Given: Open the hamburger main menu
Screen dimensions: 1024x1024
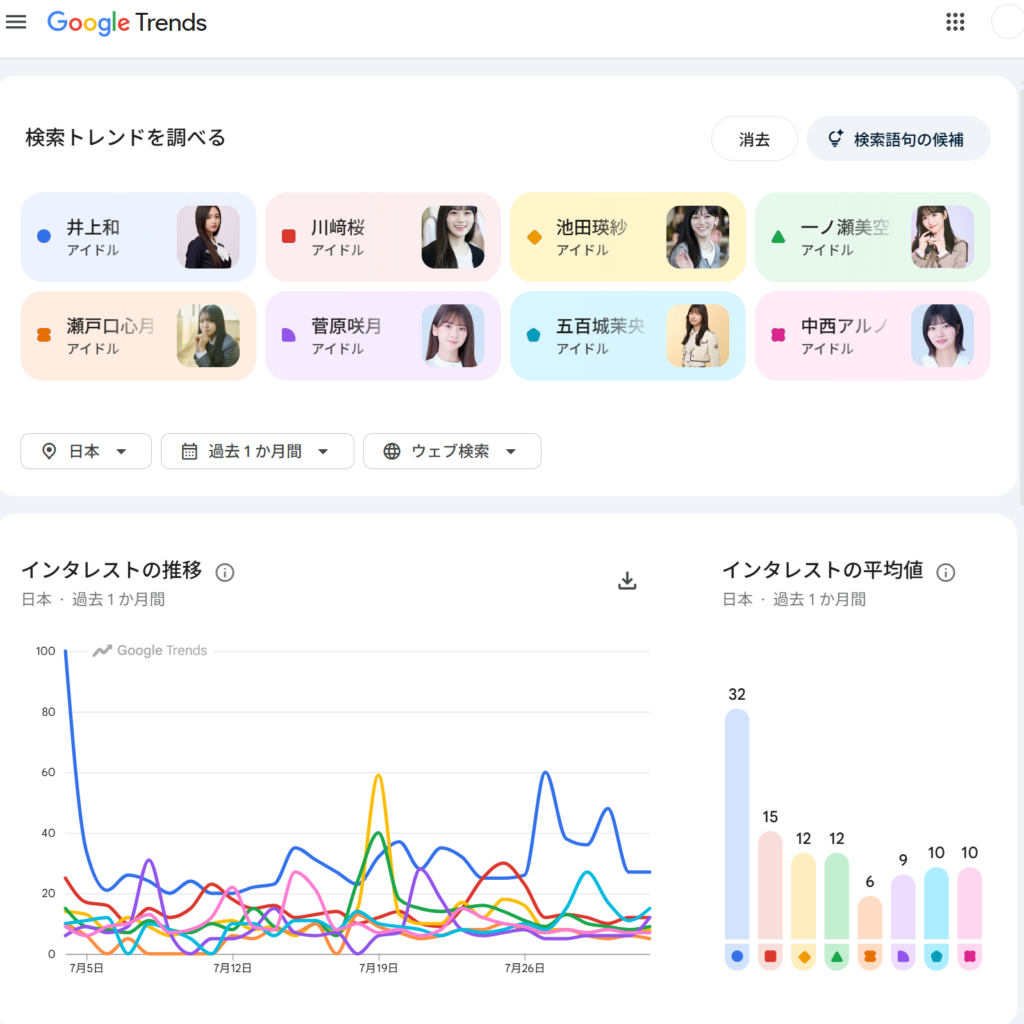Looking at the screenshot, I should (16, 22).
